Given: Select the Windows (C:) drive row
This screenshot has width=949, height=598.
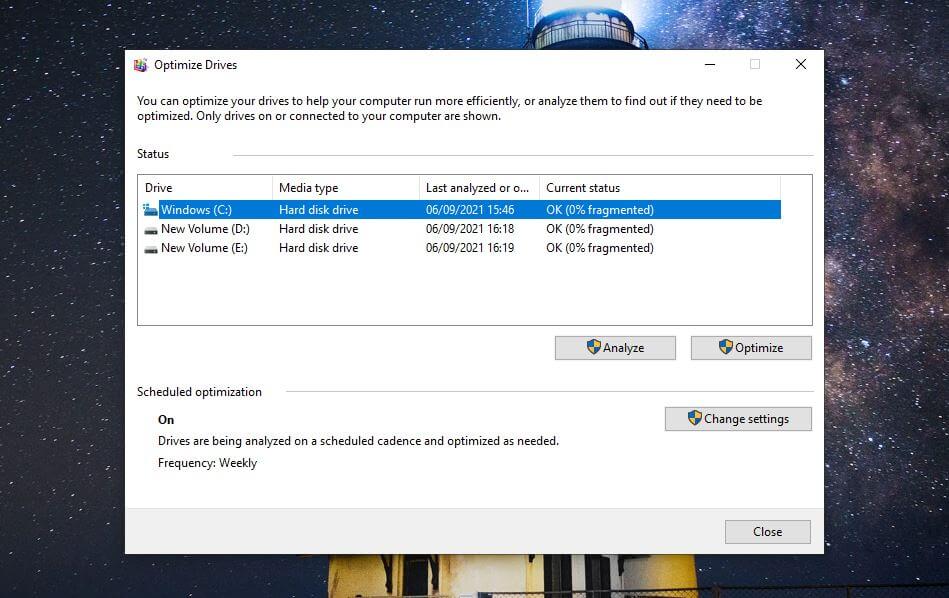Looking at the screenshot, I should (462, 209).
